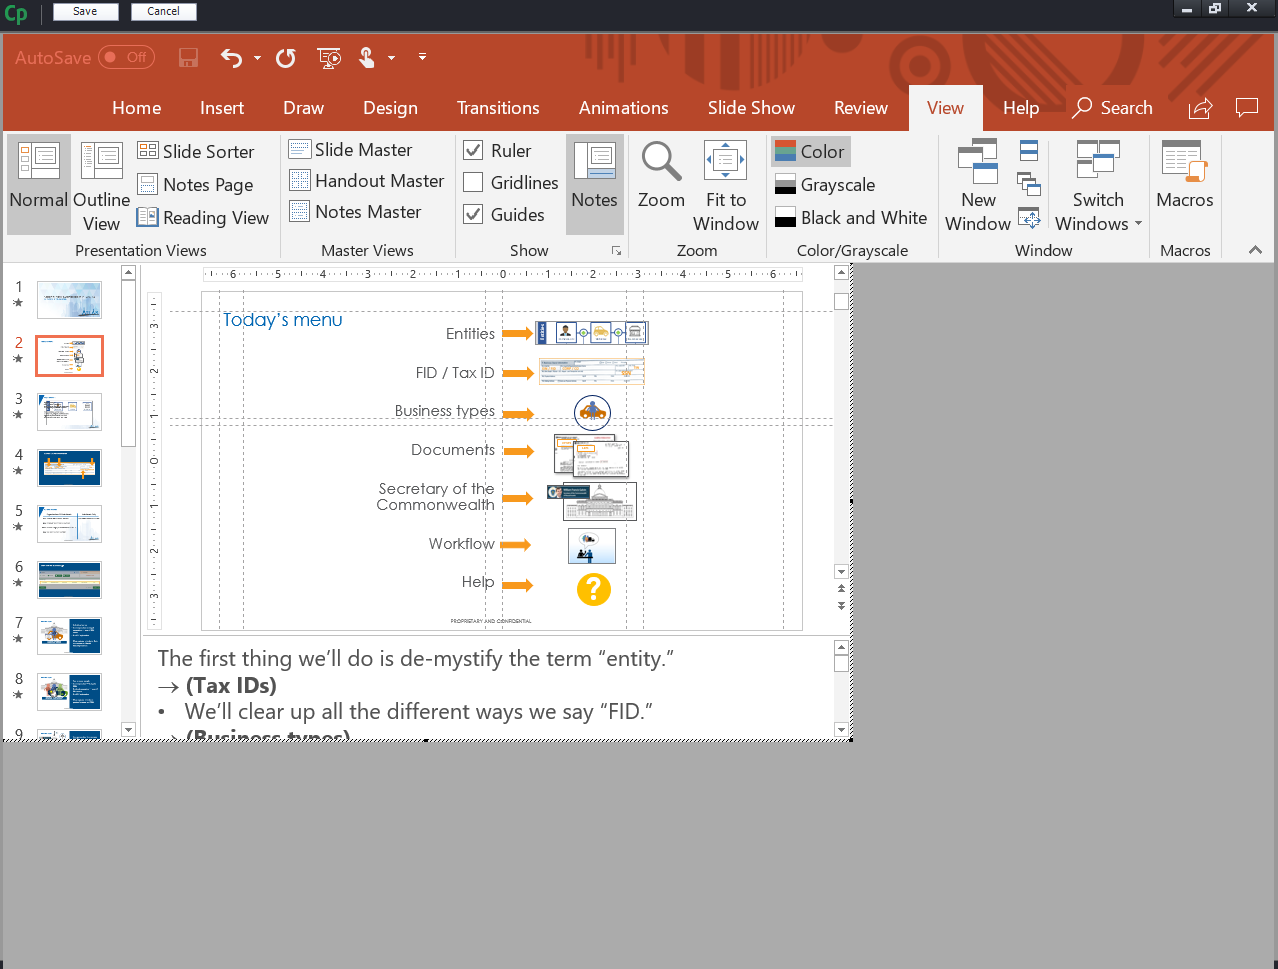This screenshot has height=969, width=1278.
Task: Select the Grayscale color mode
Action: pos(825,185)
